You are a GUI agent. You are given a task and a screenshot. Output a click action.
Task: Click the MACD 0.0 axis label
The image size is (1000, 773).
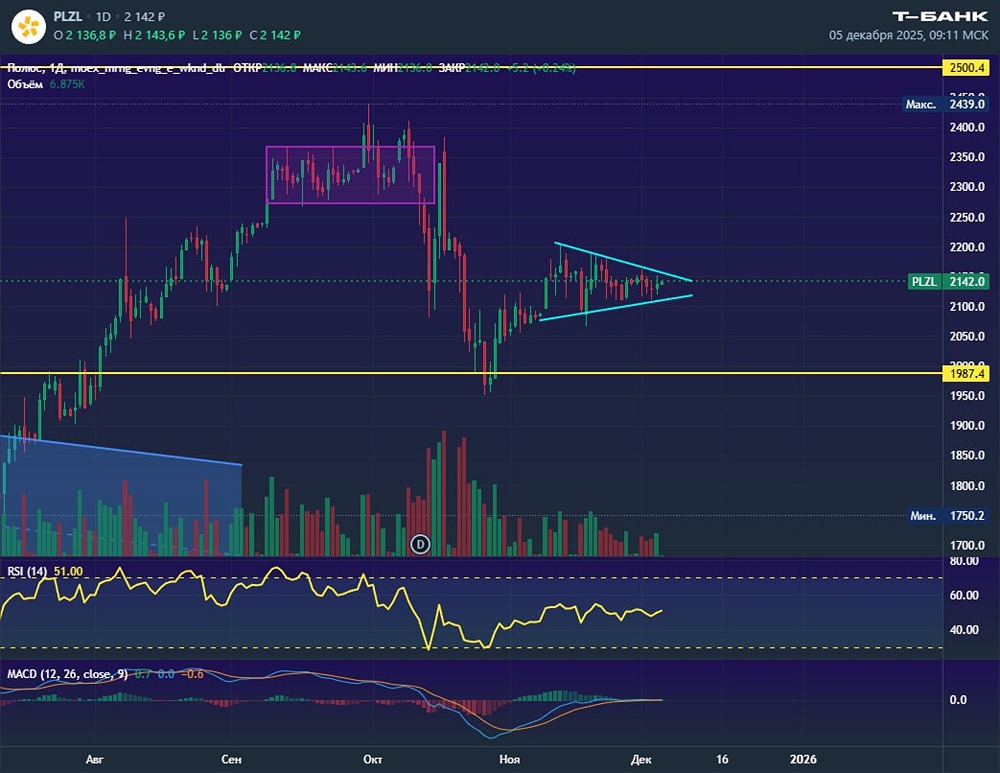click(x=958, y=700)
